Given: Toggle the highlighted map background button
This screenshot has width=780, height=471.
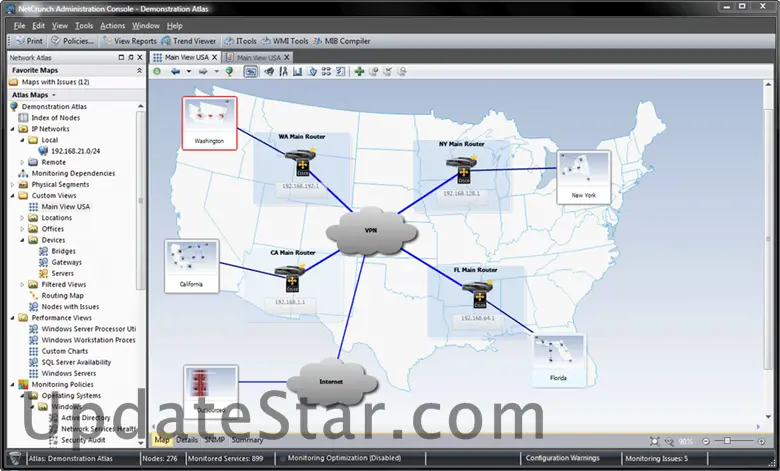Looking at the screenshot, I should click(251, 72).
